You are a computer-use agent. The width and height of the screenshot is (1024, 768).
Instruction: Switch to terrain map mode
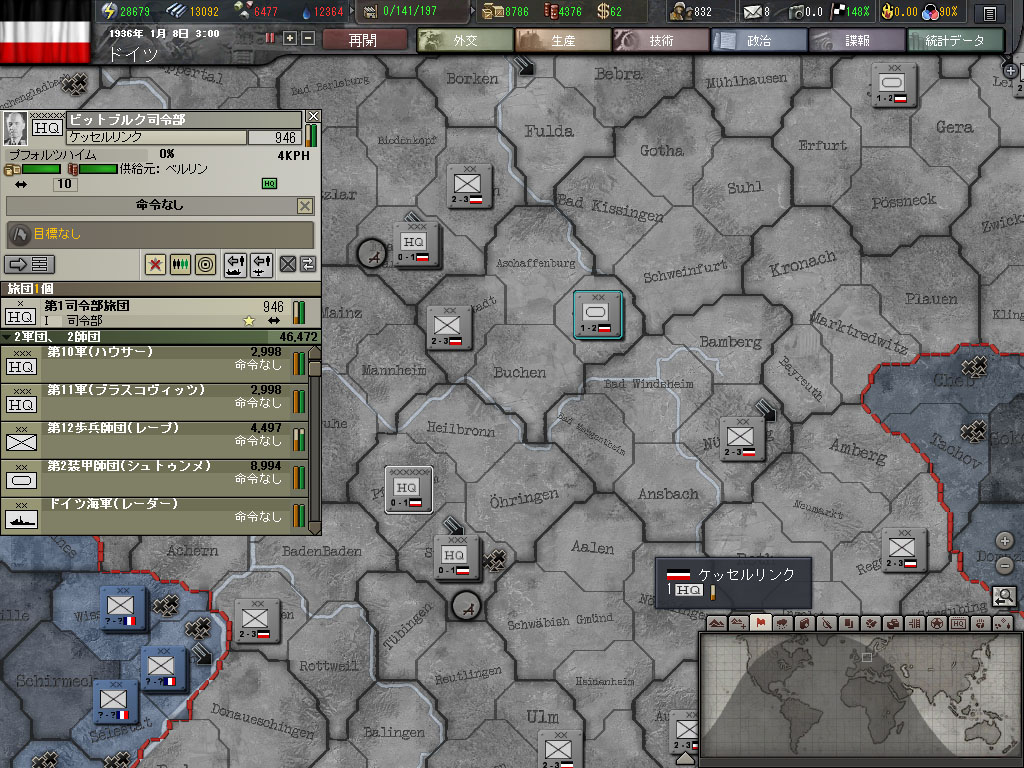(x=716, y=624)
